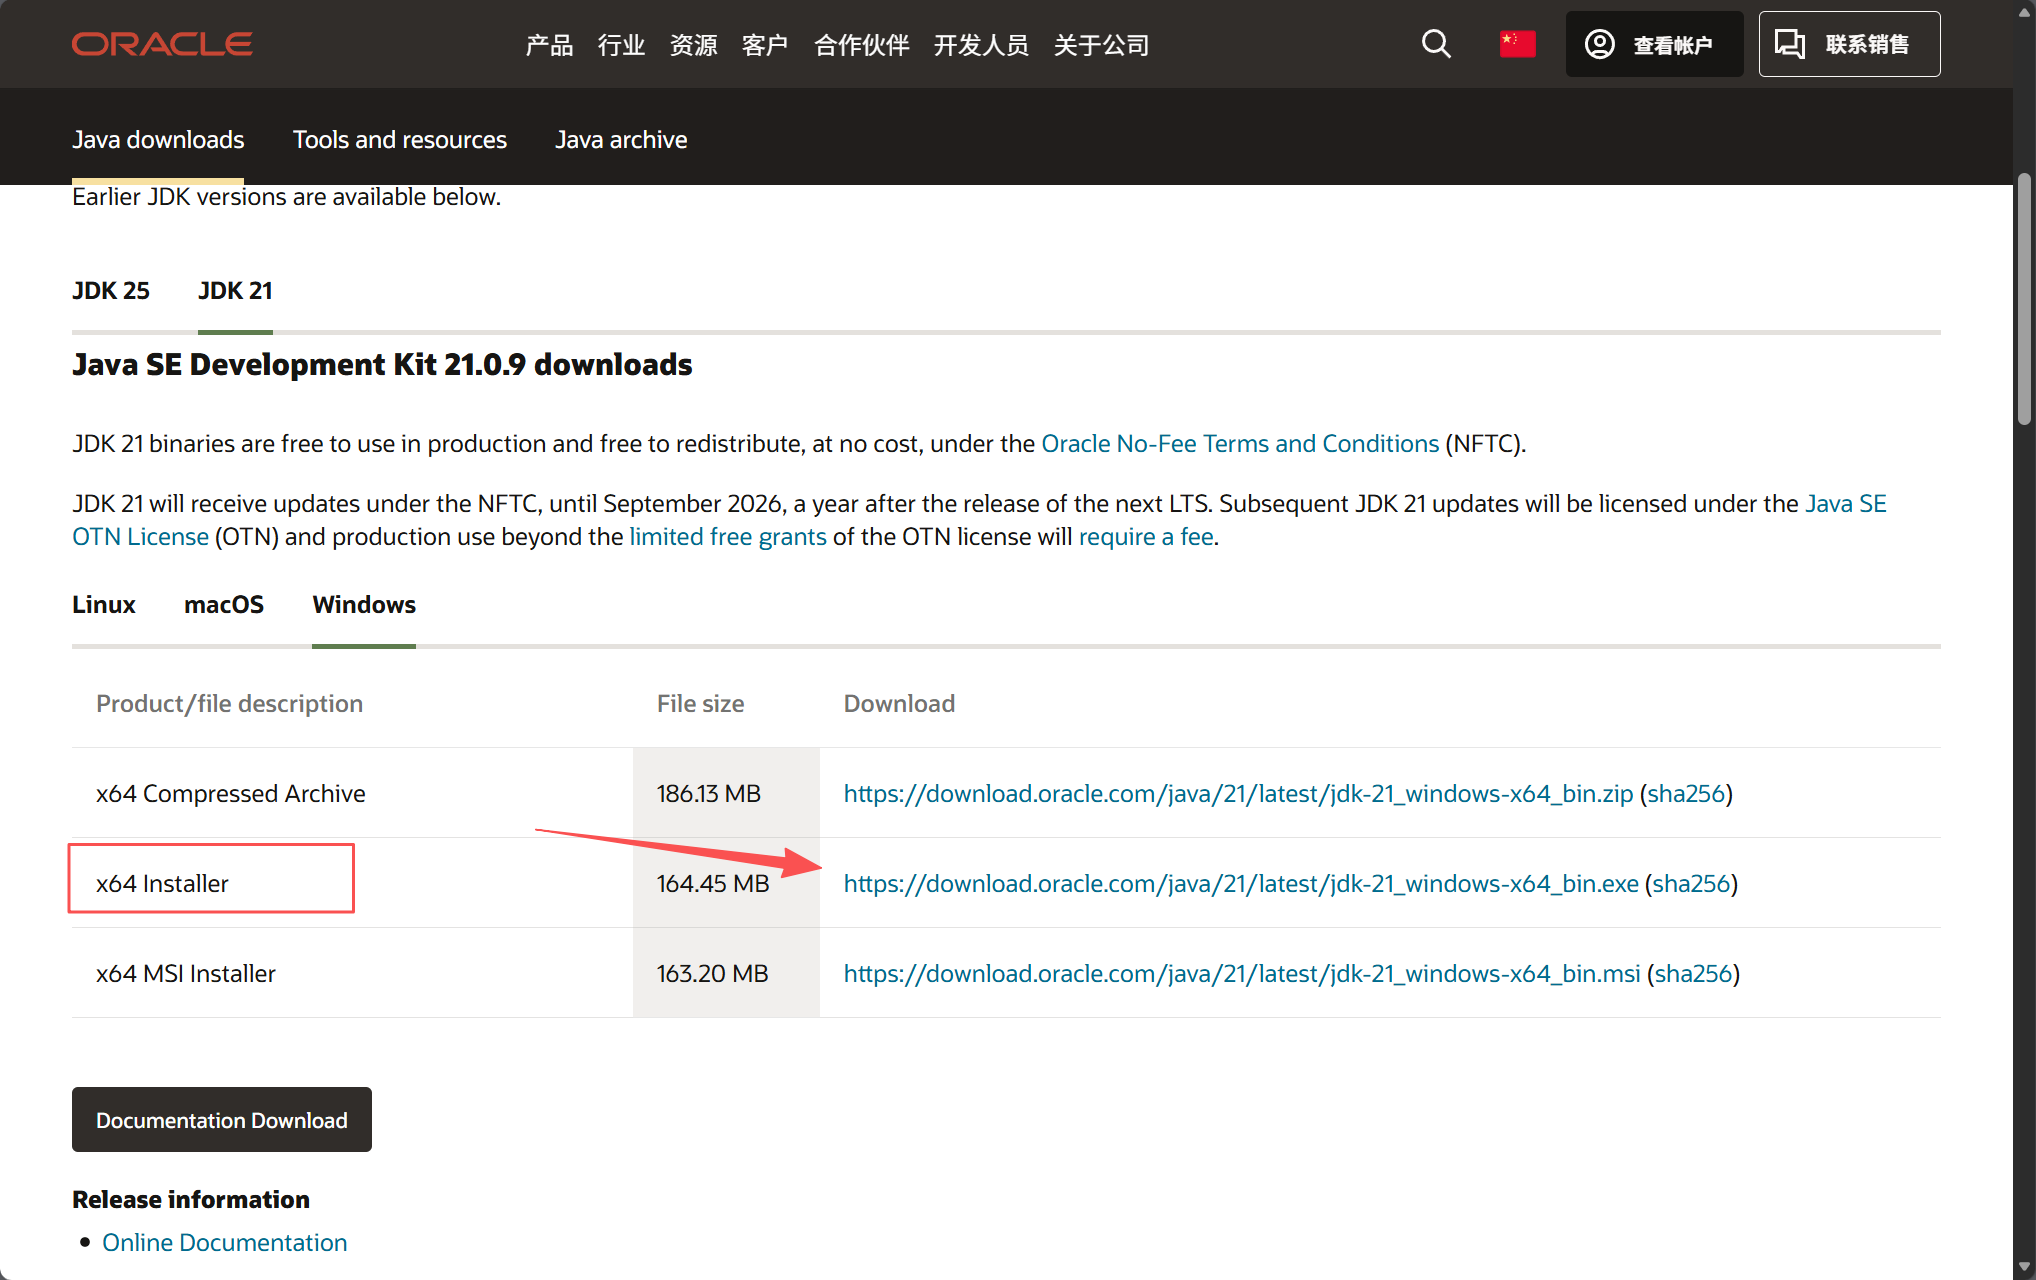Viewport: 2036px width, 1280px height.
Task: Click Tools and resources navigation item
Action: click(x=399, y=139)
